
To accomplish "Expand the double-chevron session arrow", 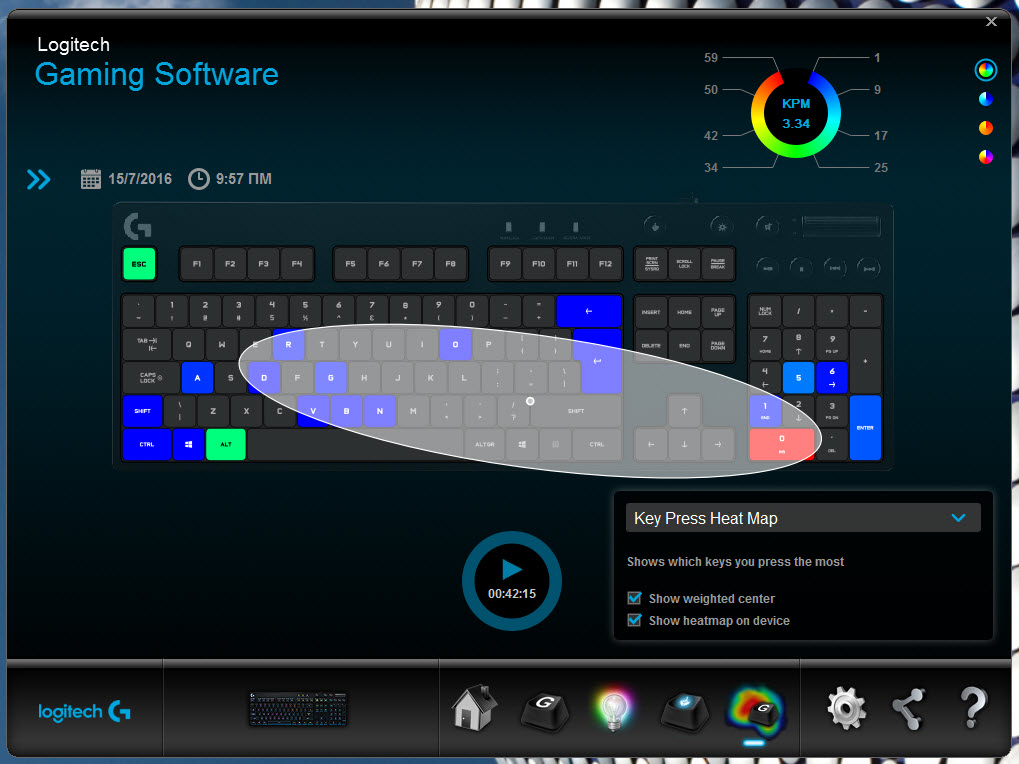I will pos(38,179).
